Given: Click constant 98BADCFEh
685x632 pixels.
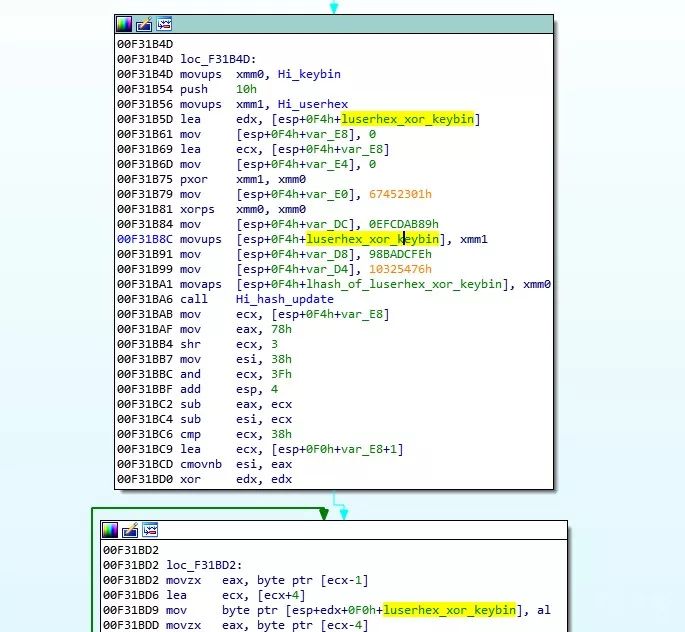Looking at the screenshot, I should 401,254.
